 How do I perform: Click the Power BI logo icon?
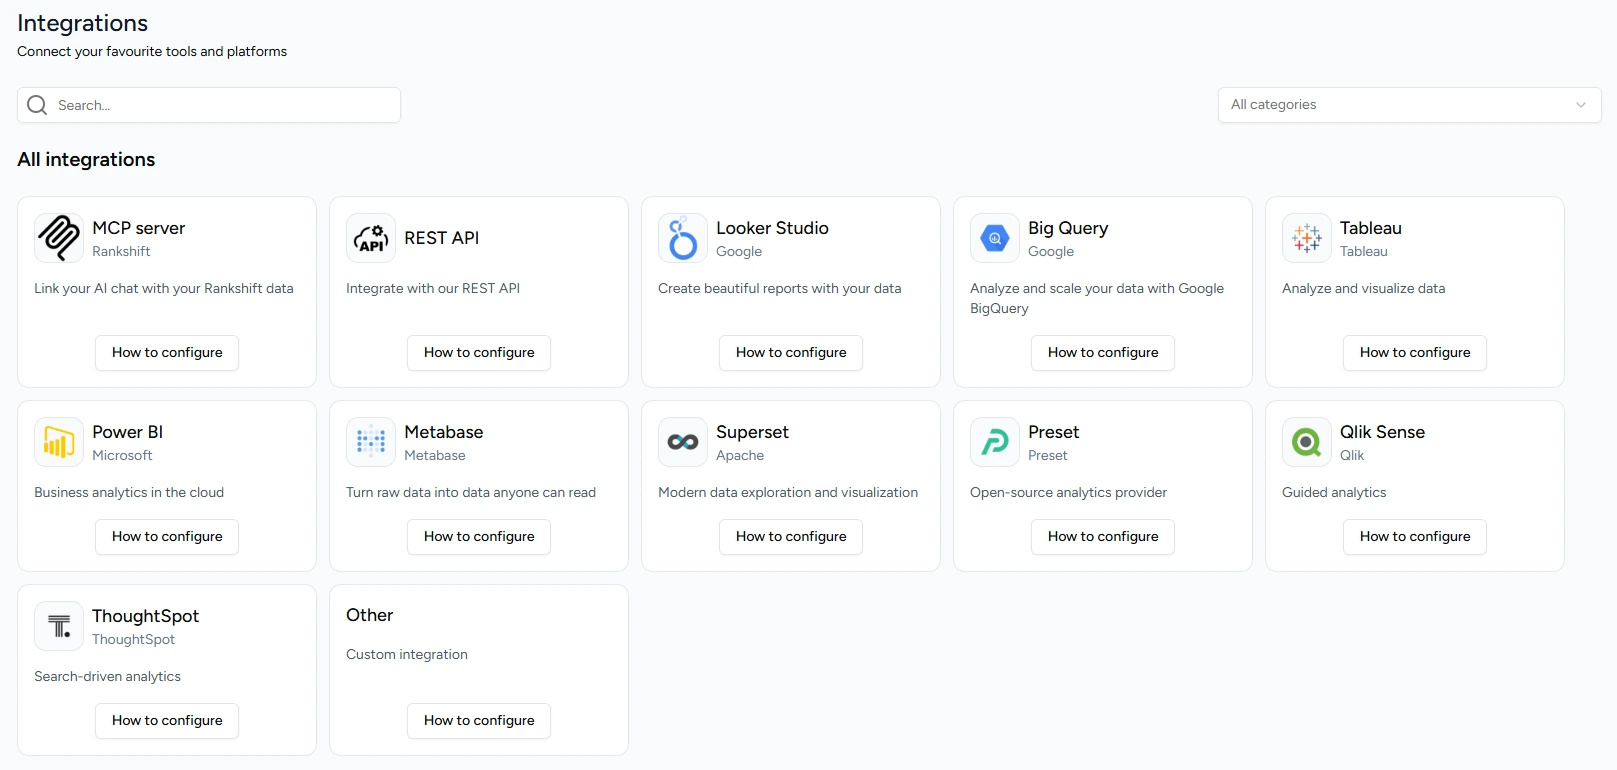[59, 442]
